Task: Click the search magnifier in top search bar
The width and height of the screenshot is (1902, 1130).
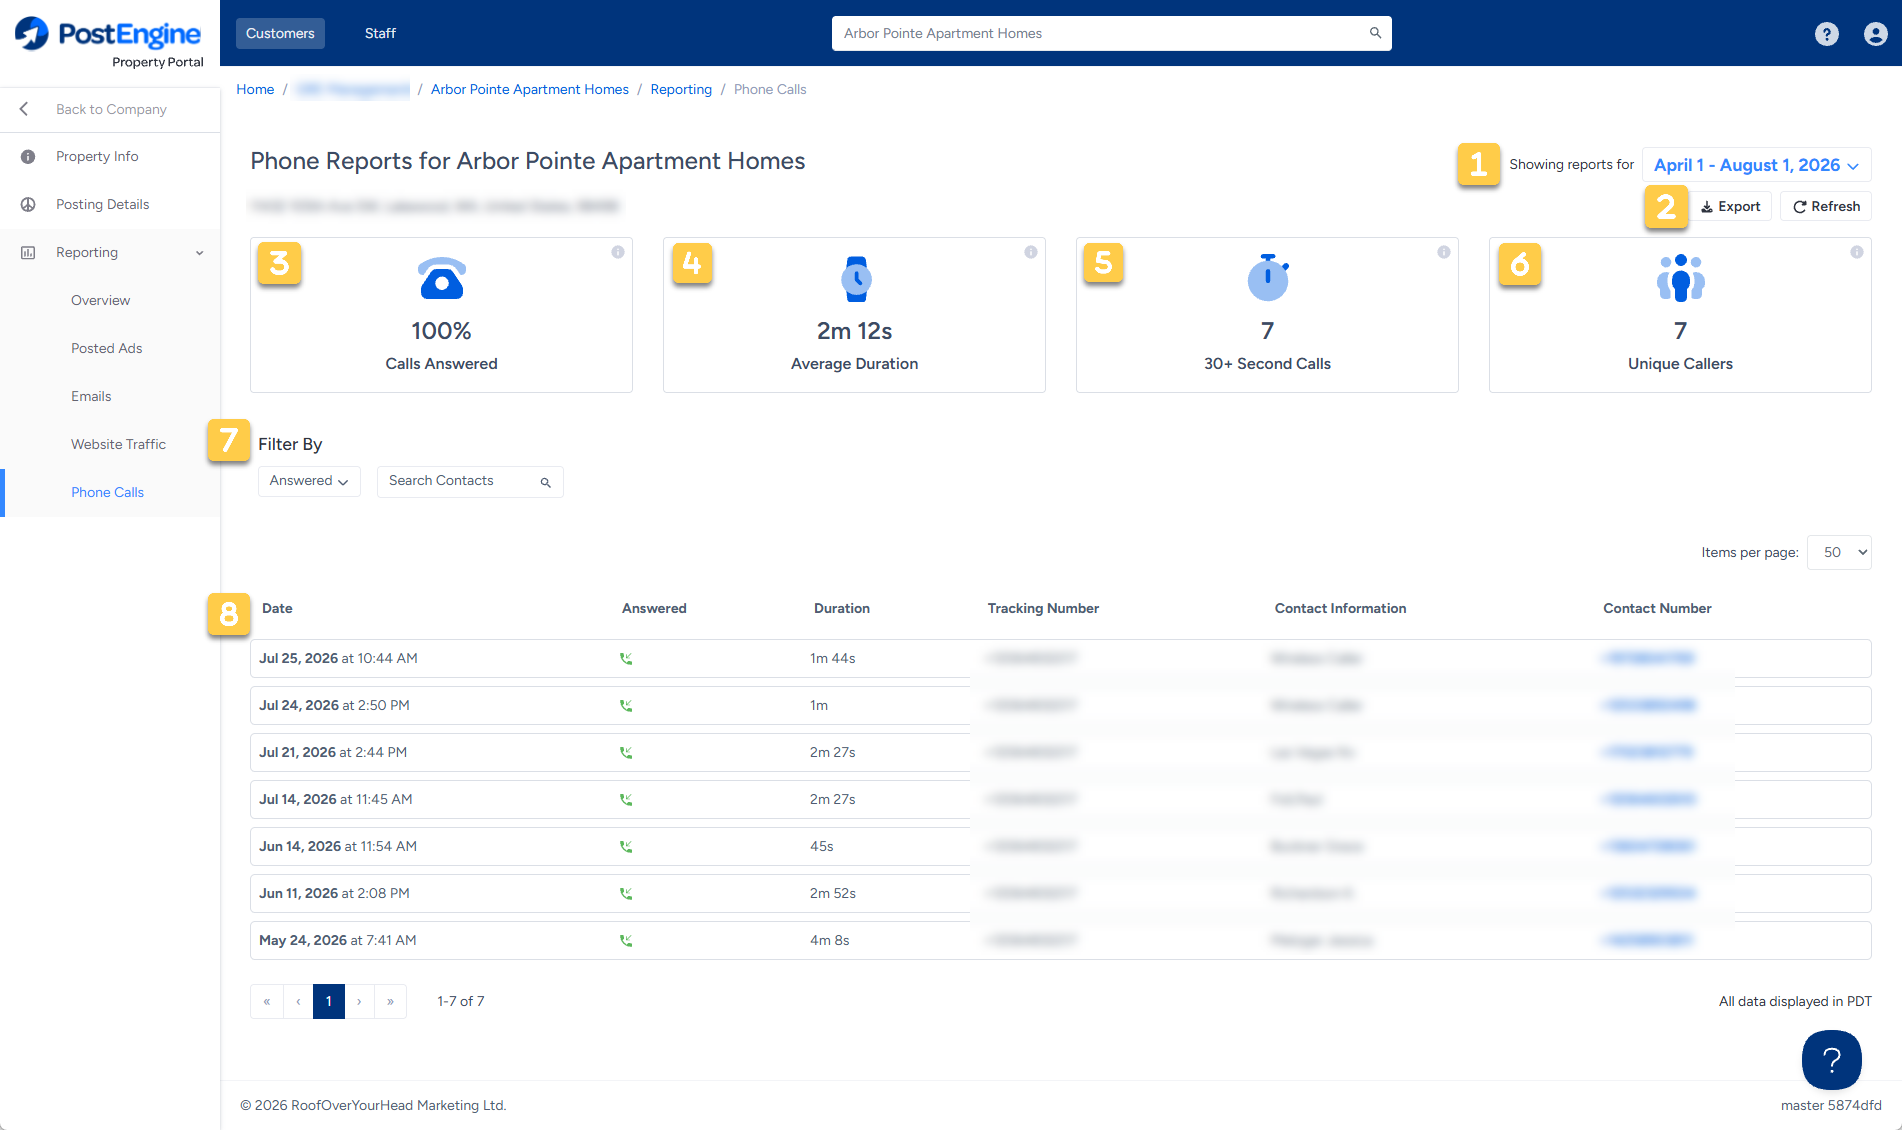Action: coord(1375,33)
